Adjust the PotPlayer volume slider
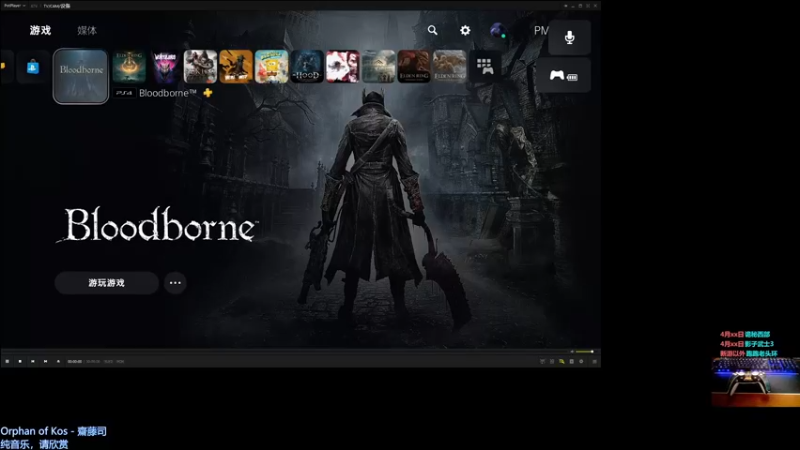 pos(584,352)
